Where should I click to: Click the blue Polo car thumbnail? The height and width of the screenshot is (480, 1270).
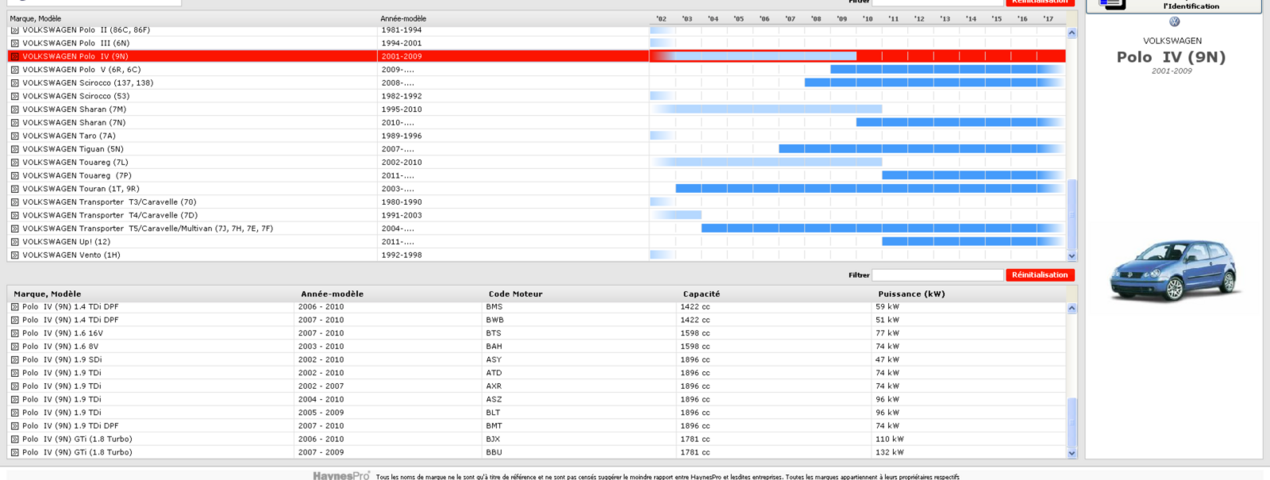[1174, 271]
